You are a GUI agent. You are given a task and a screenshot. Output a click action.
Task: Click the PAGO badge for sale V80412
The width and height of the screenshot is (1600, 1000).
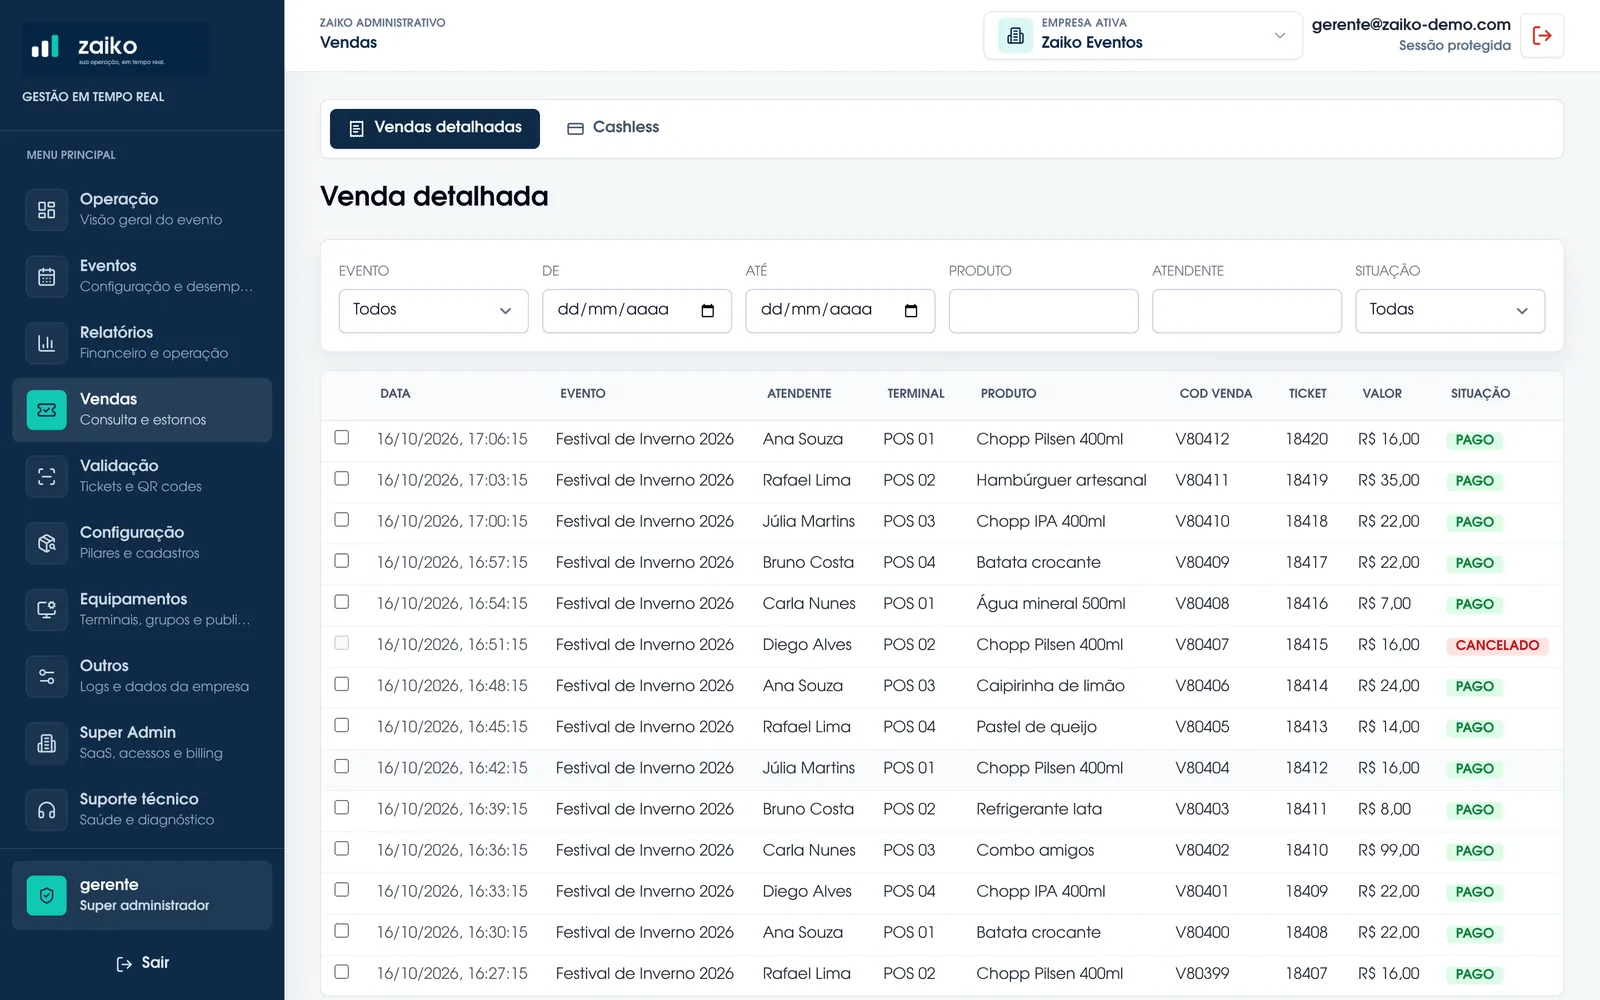[1474, 440]
